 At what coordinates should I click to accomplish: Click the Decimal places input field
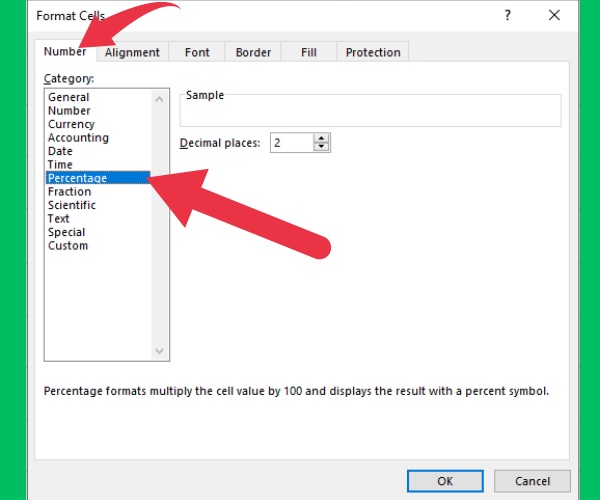292,143
